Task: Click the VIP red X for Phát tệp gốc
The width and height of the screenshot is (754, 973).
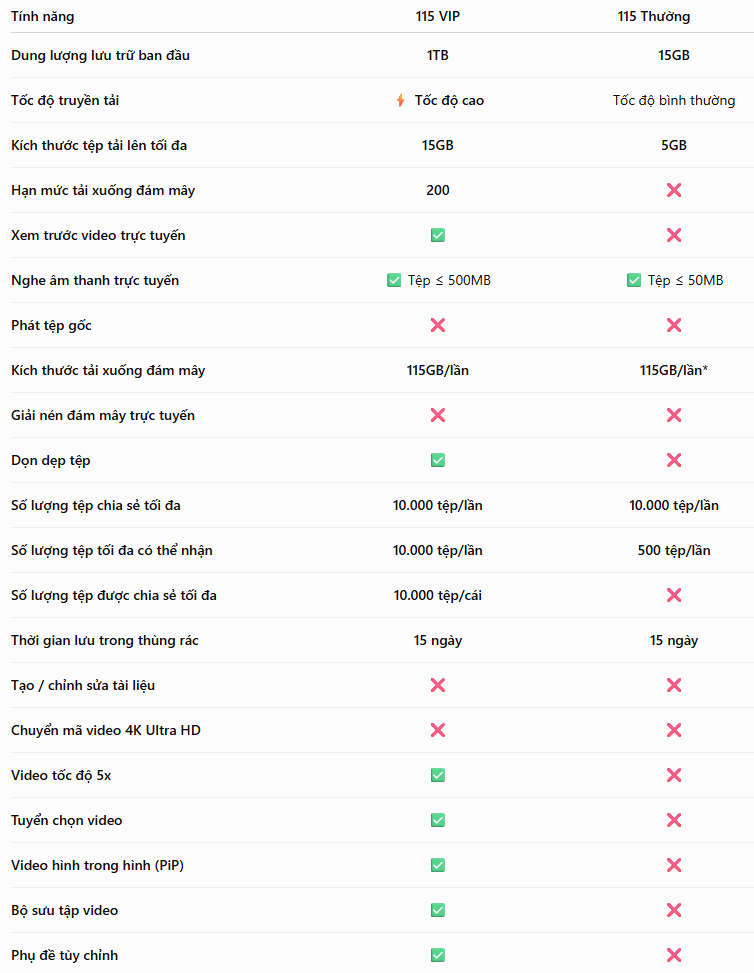Action: [438, 325]
